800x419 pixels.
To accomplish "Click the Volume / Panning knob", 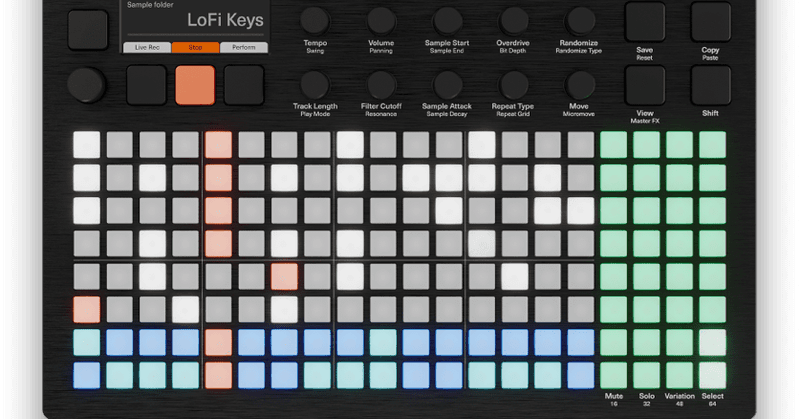I will (x=381, y=21).
